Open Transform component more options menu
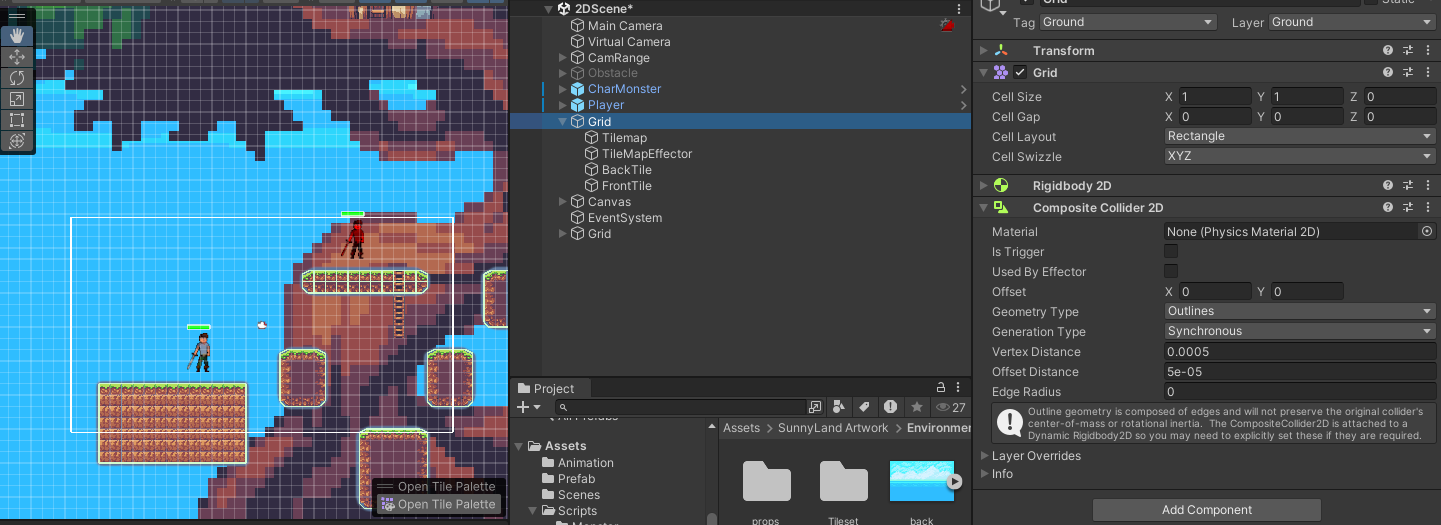Viewport: 1441px width, 525px height. [x=1426, y=50]
